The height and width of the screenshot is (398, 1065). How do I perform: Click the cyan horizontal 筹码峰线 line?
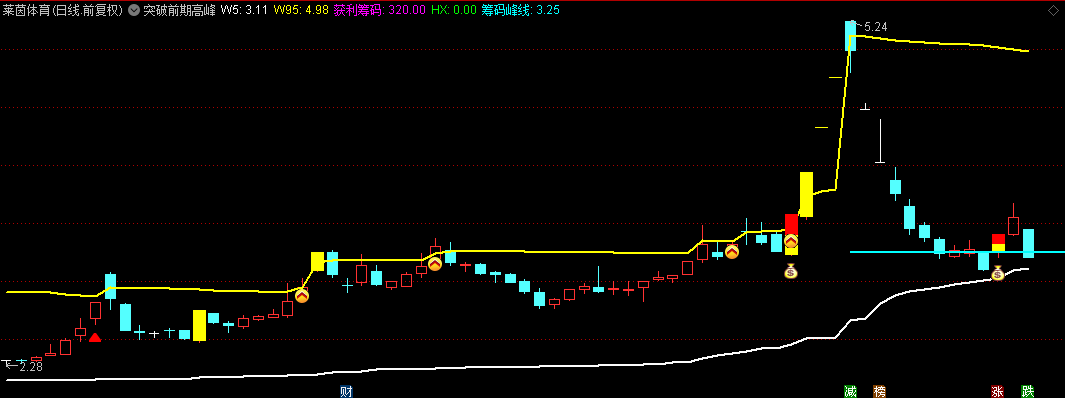957,252
